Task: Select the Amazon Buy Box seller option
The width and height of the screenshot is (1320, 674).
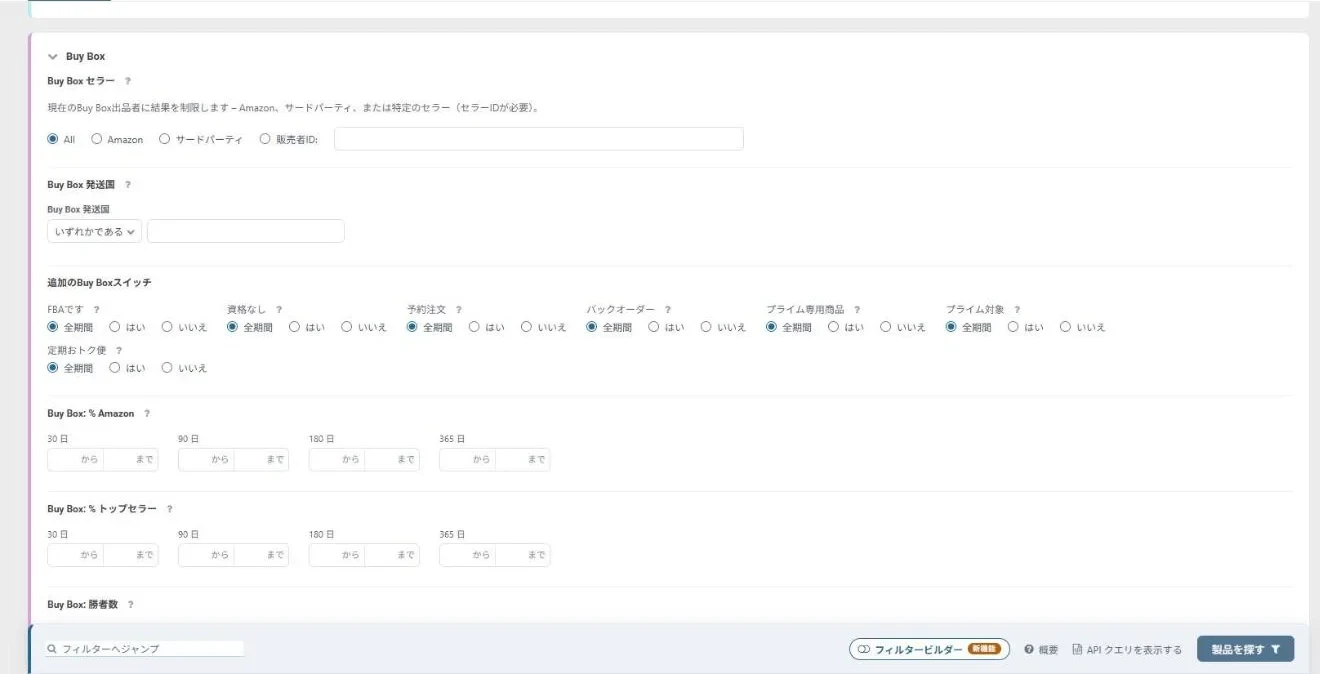Action: pos(97,140)
